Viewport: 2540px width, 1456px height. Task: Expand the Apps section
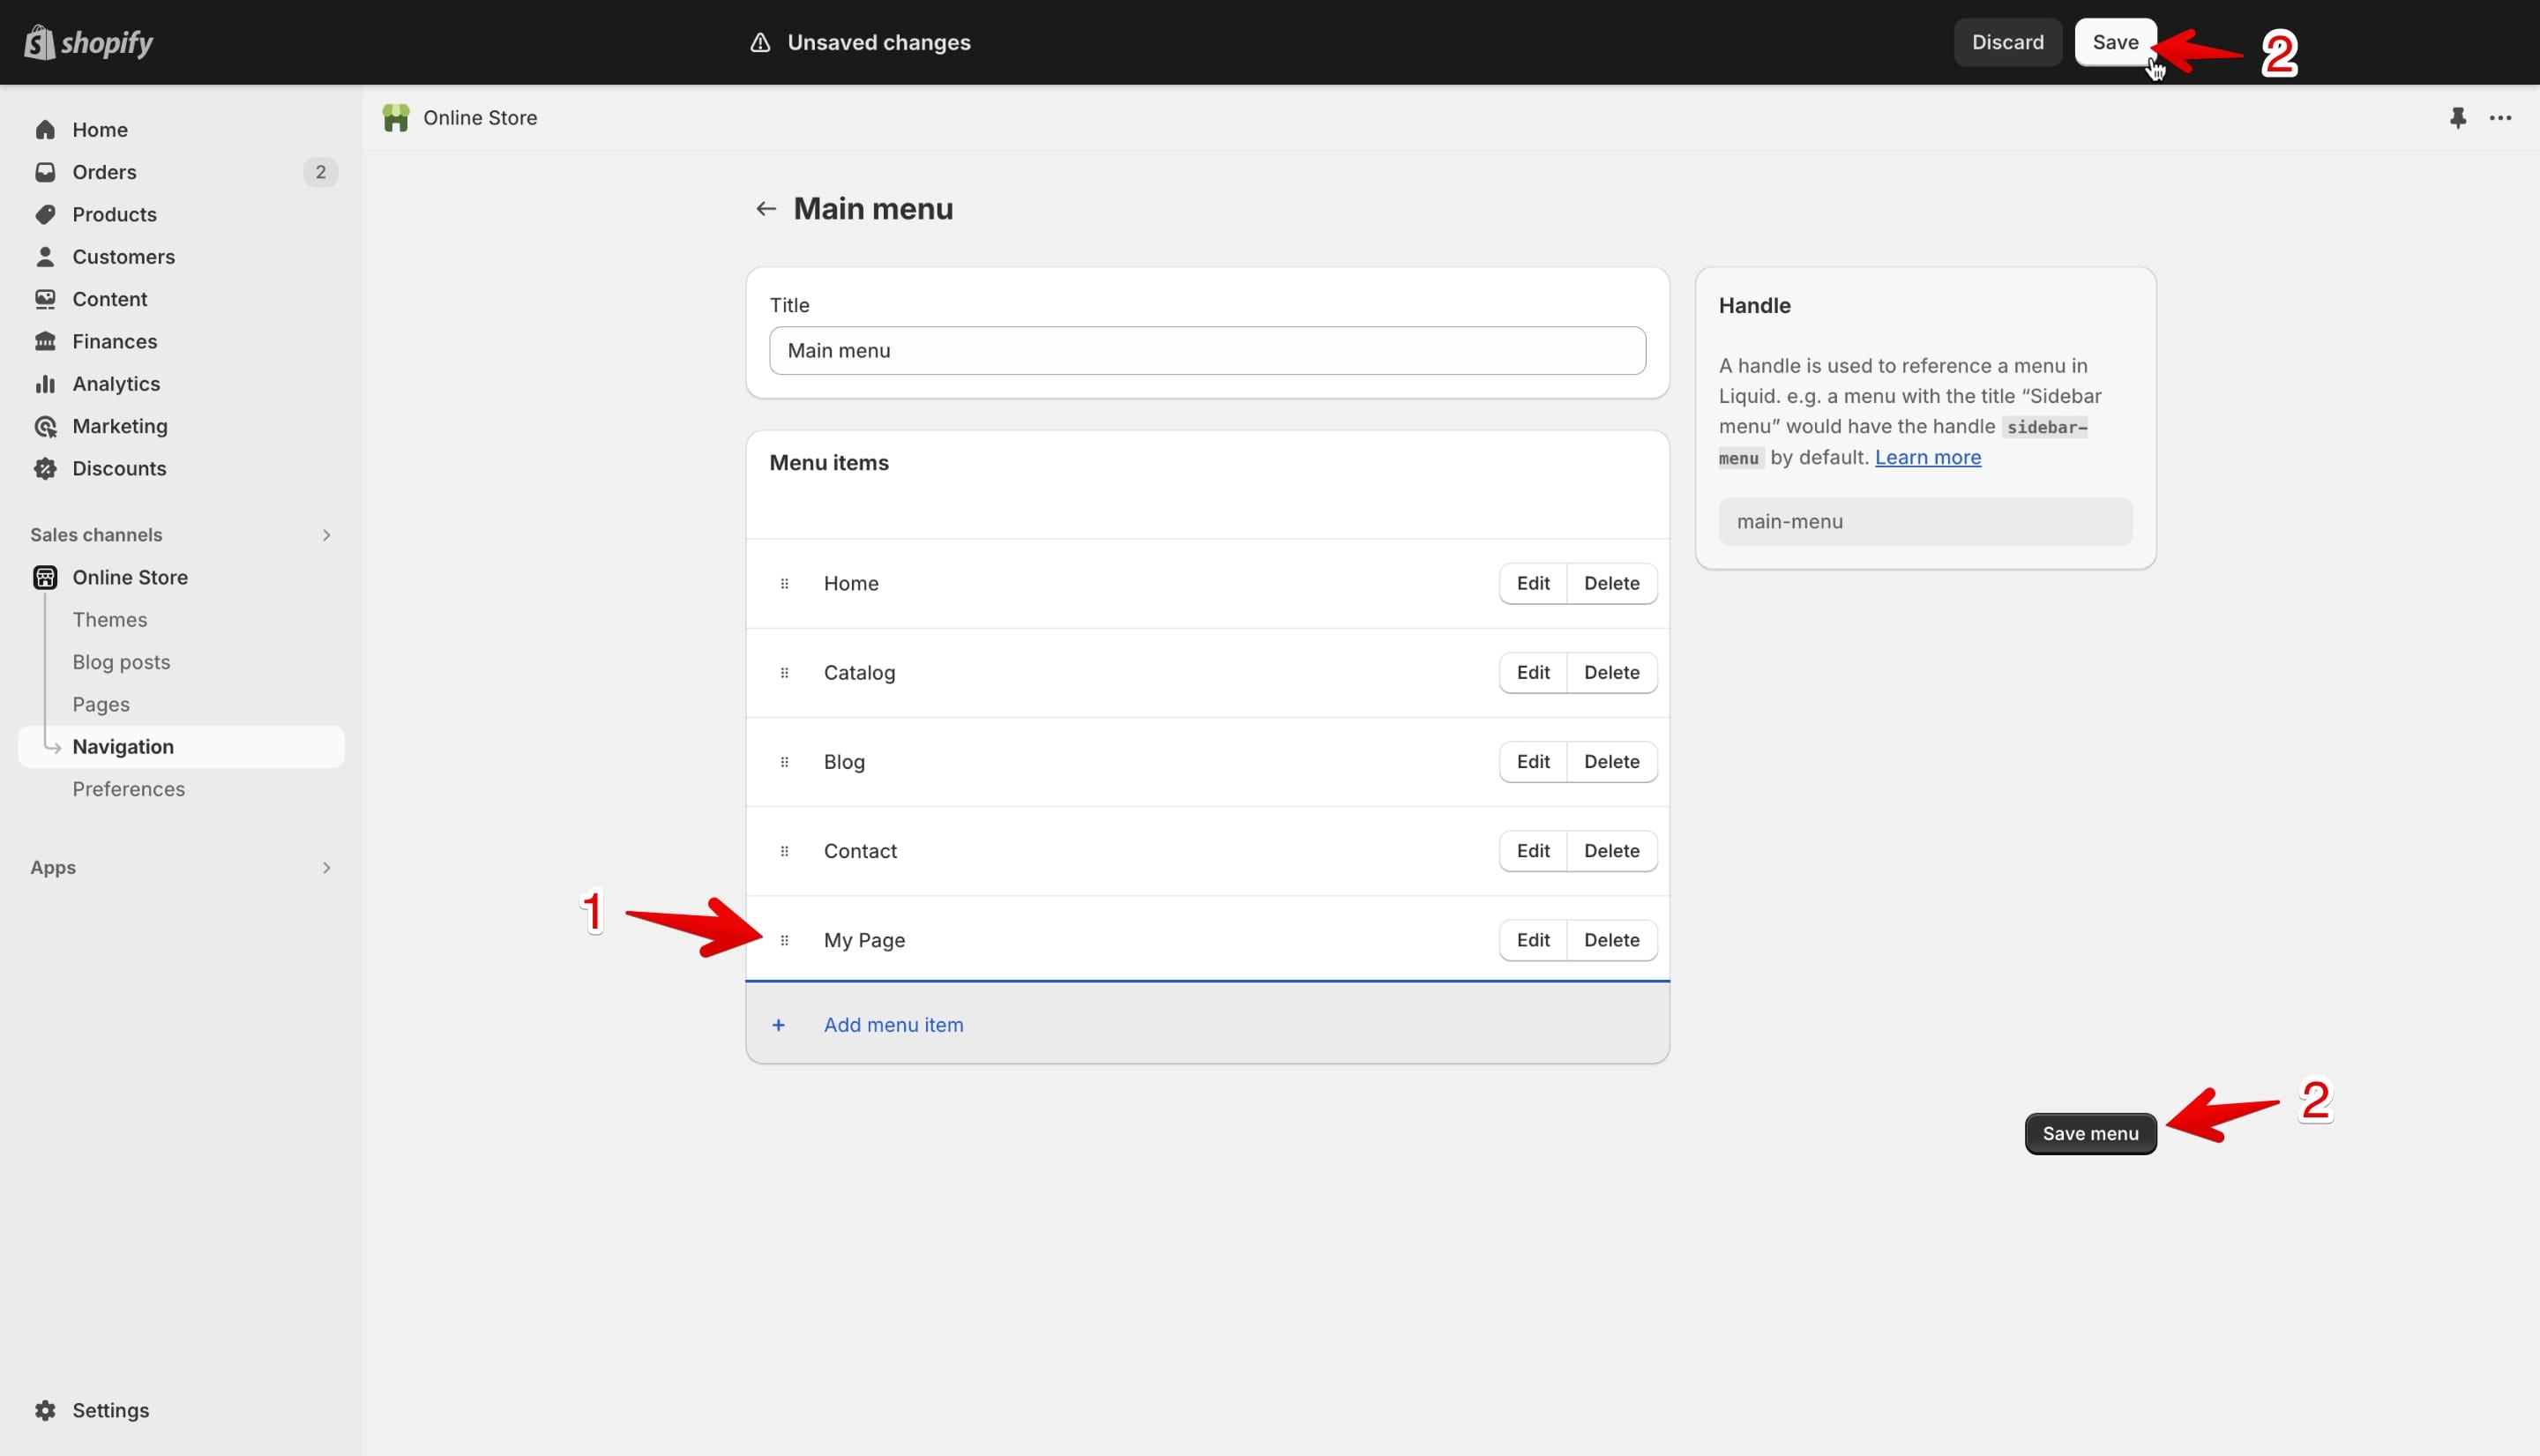[x=326, y=868]
